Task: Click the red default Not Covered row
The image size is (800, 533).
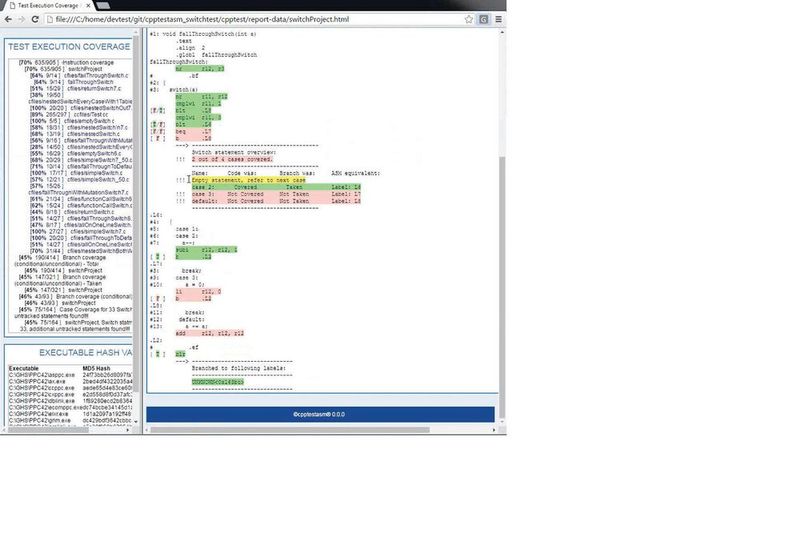Action: point(276,201)
